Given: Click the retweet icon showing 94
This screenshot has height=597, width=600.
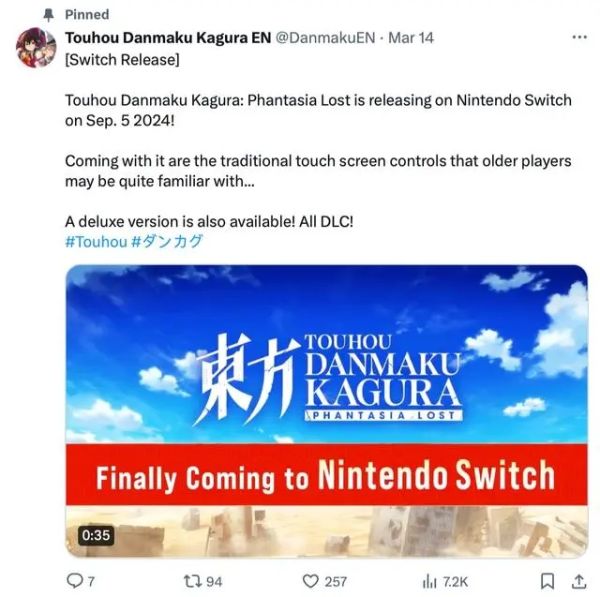Looking at the screenshot, I should (x=191, y=581).
